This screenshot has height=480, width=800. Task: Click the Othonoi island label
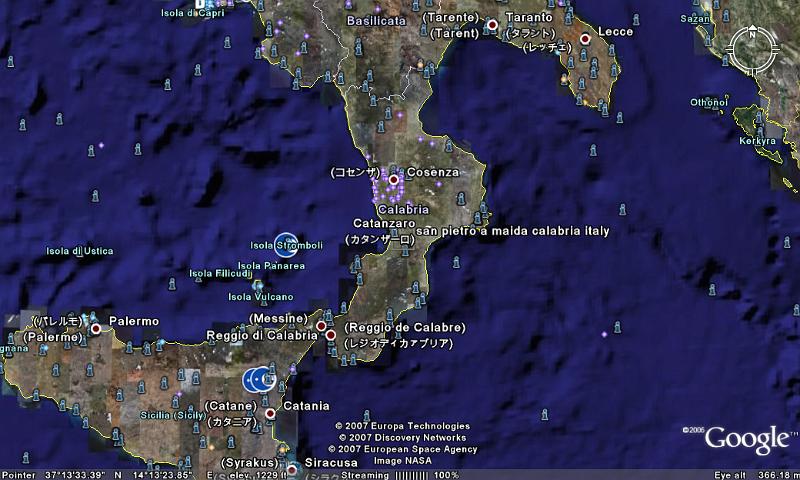tap(709, 103)
